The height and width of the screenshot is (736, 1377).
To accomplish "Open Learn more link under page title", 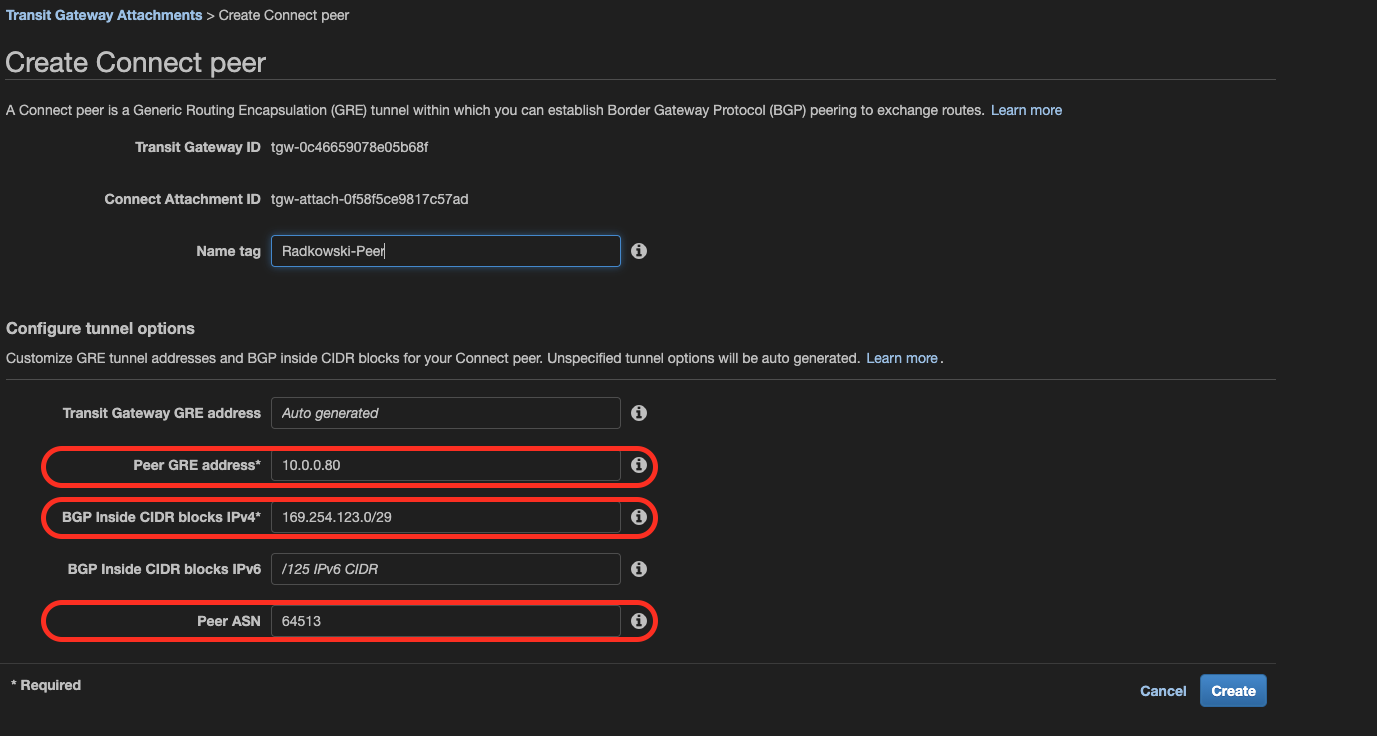I will 1026,110.
